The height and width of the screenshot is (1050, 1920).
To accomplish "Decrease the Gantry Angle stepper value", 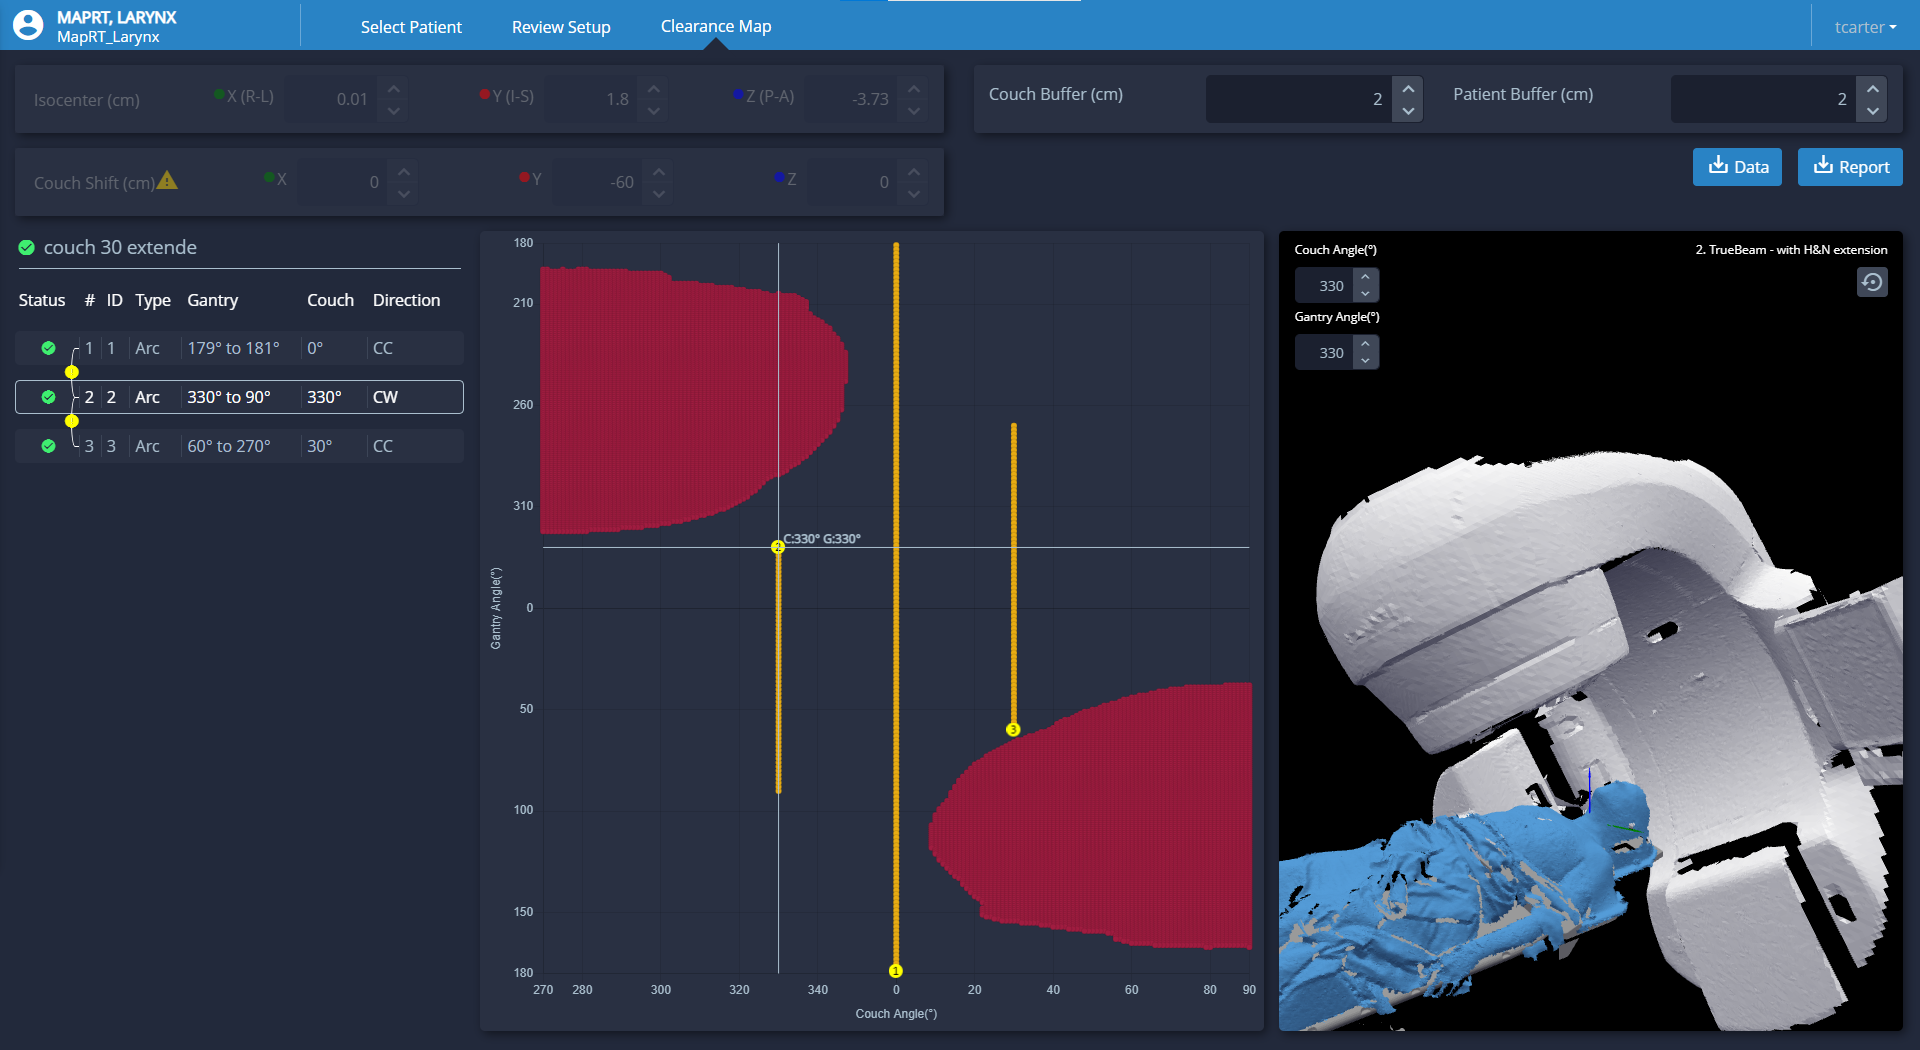I will click(x=1366, y=361).
